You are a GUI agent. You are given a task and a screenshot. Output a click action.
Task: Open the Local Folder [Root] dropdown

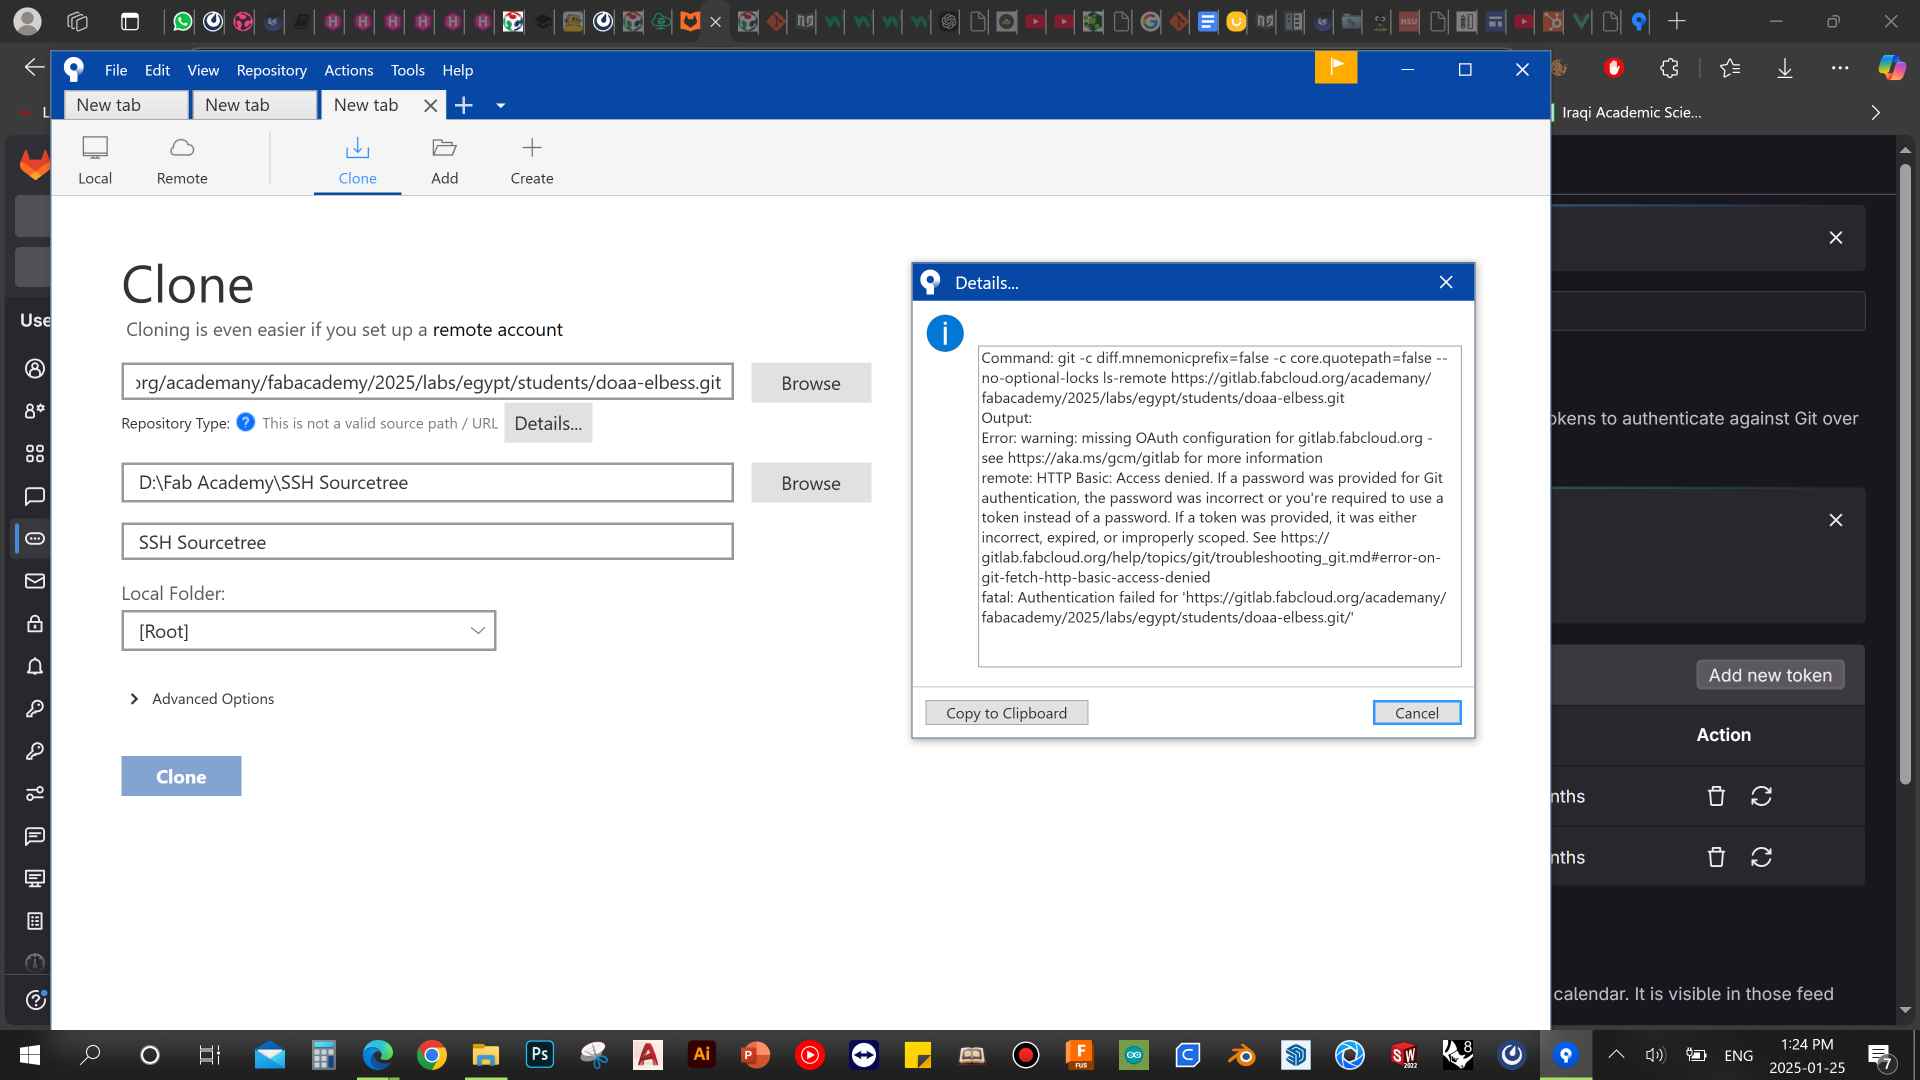309,631
